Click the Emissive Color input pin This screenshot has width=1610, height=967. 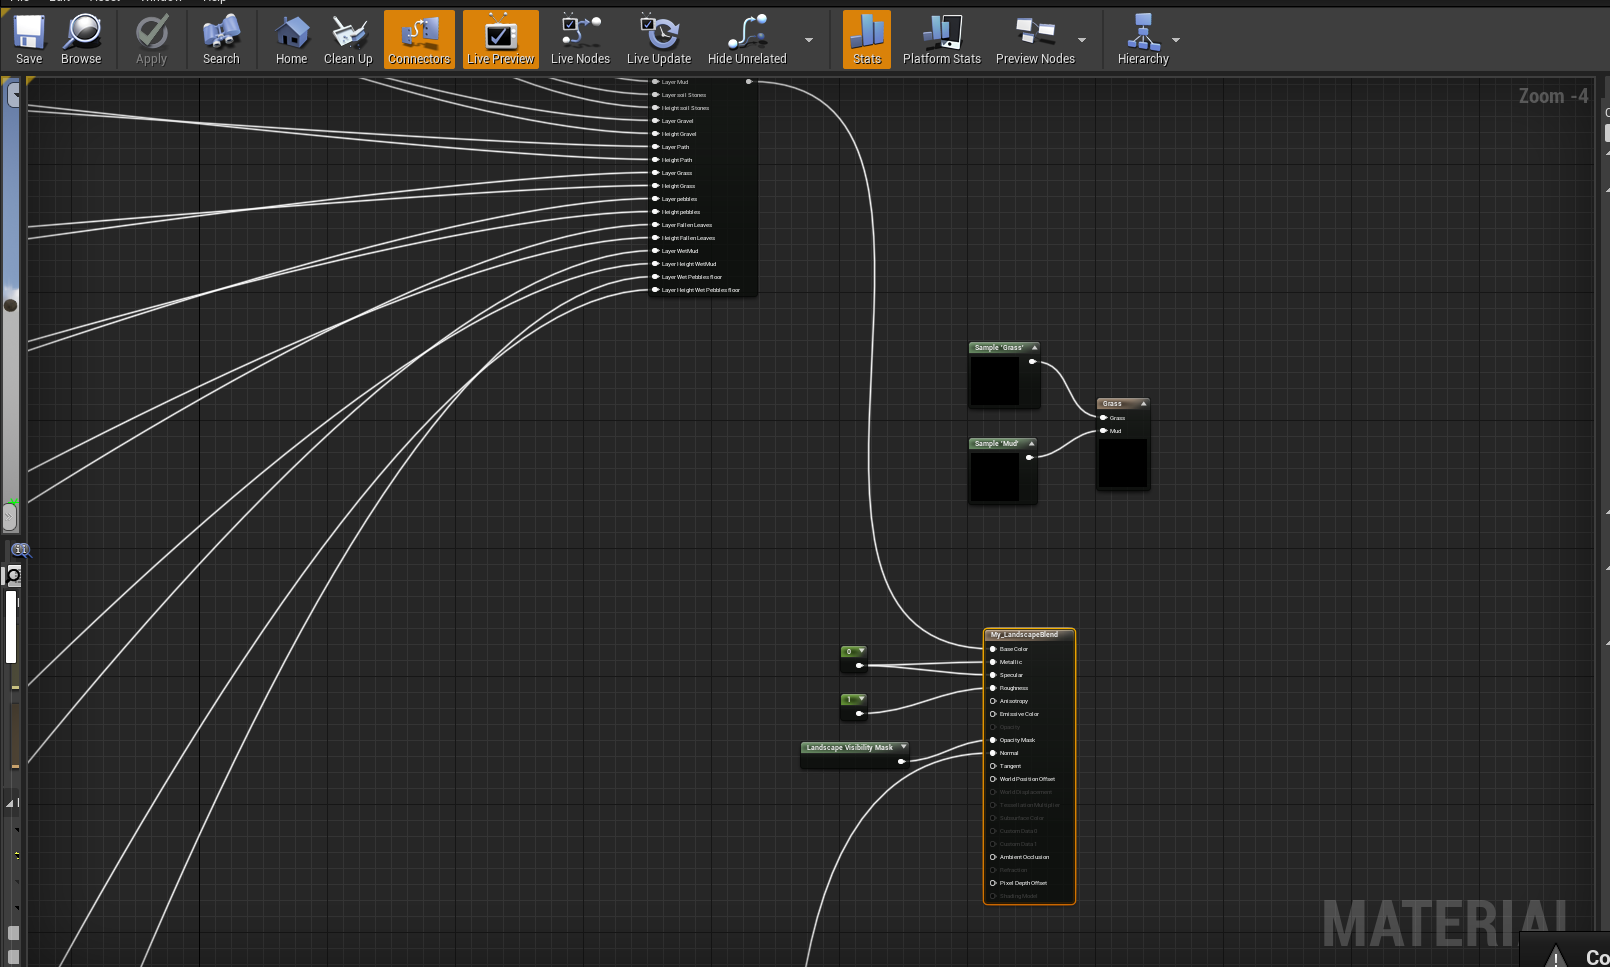pyautogui.click(x=993, y=714)
